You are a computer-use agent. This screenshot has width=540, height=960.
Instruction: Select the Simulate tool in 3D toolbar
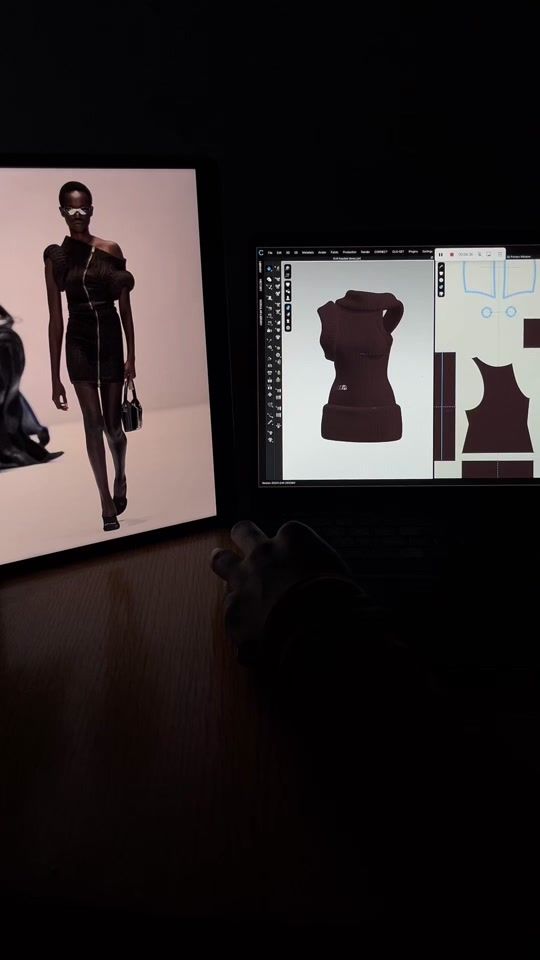click(x=269, y=269)
